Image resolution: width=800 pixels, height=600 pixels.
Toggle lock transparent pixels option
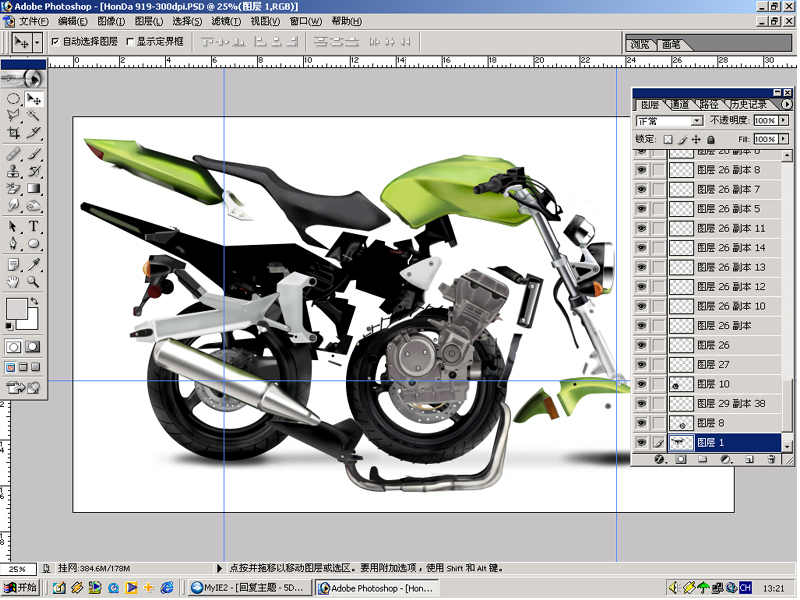[668, 139]
